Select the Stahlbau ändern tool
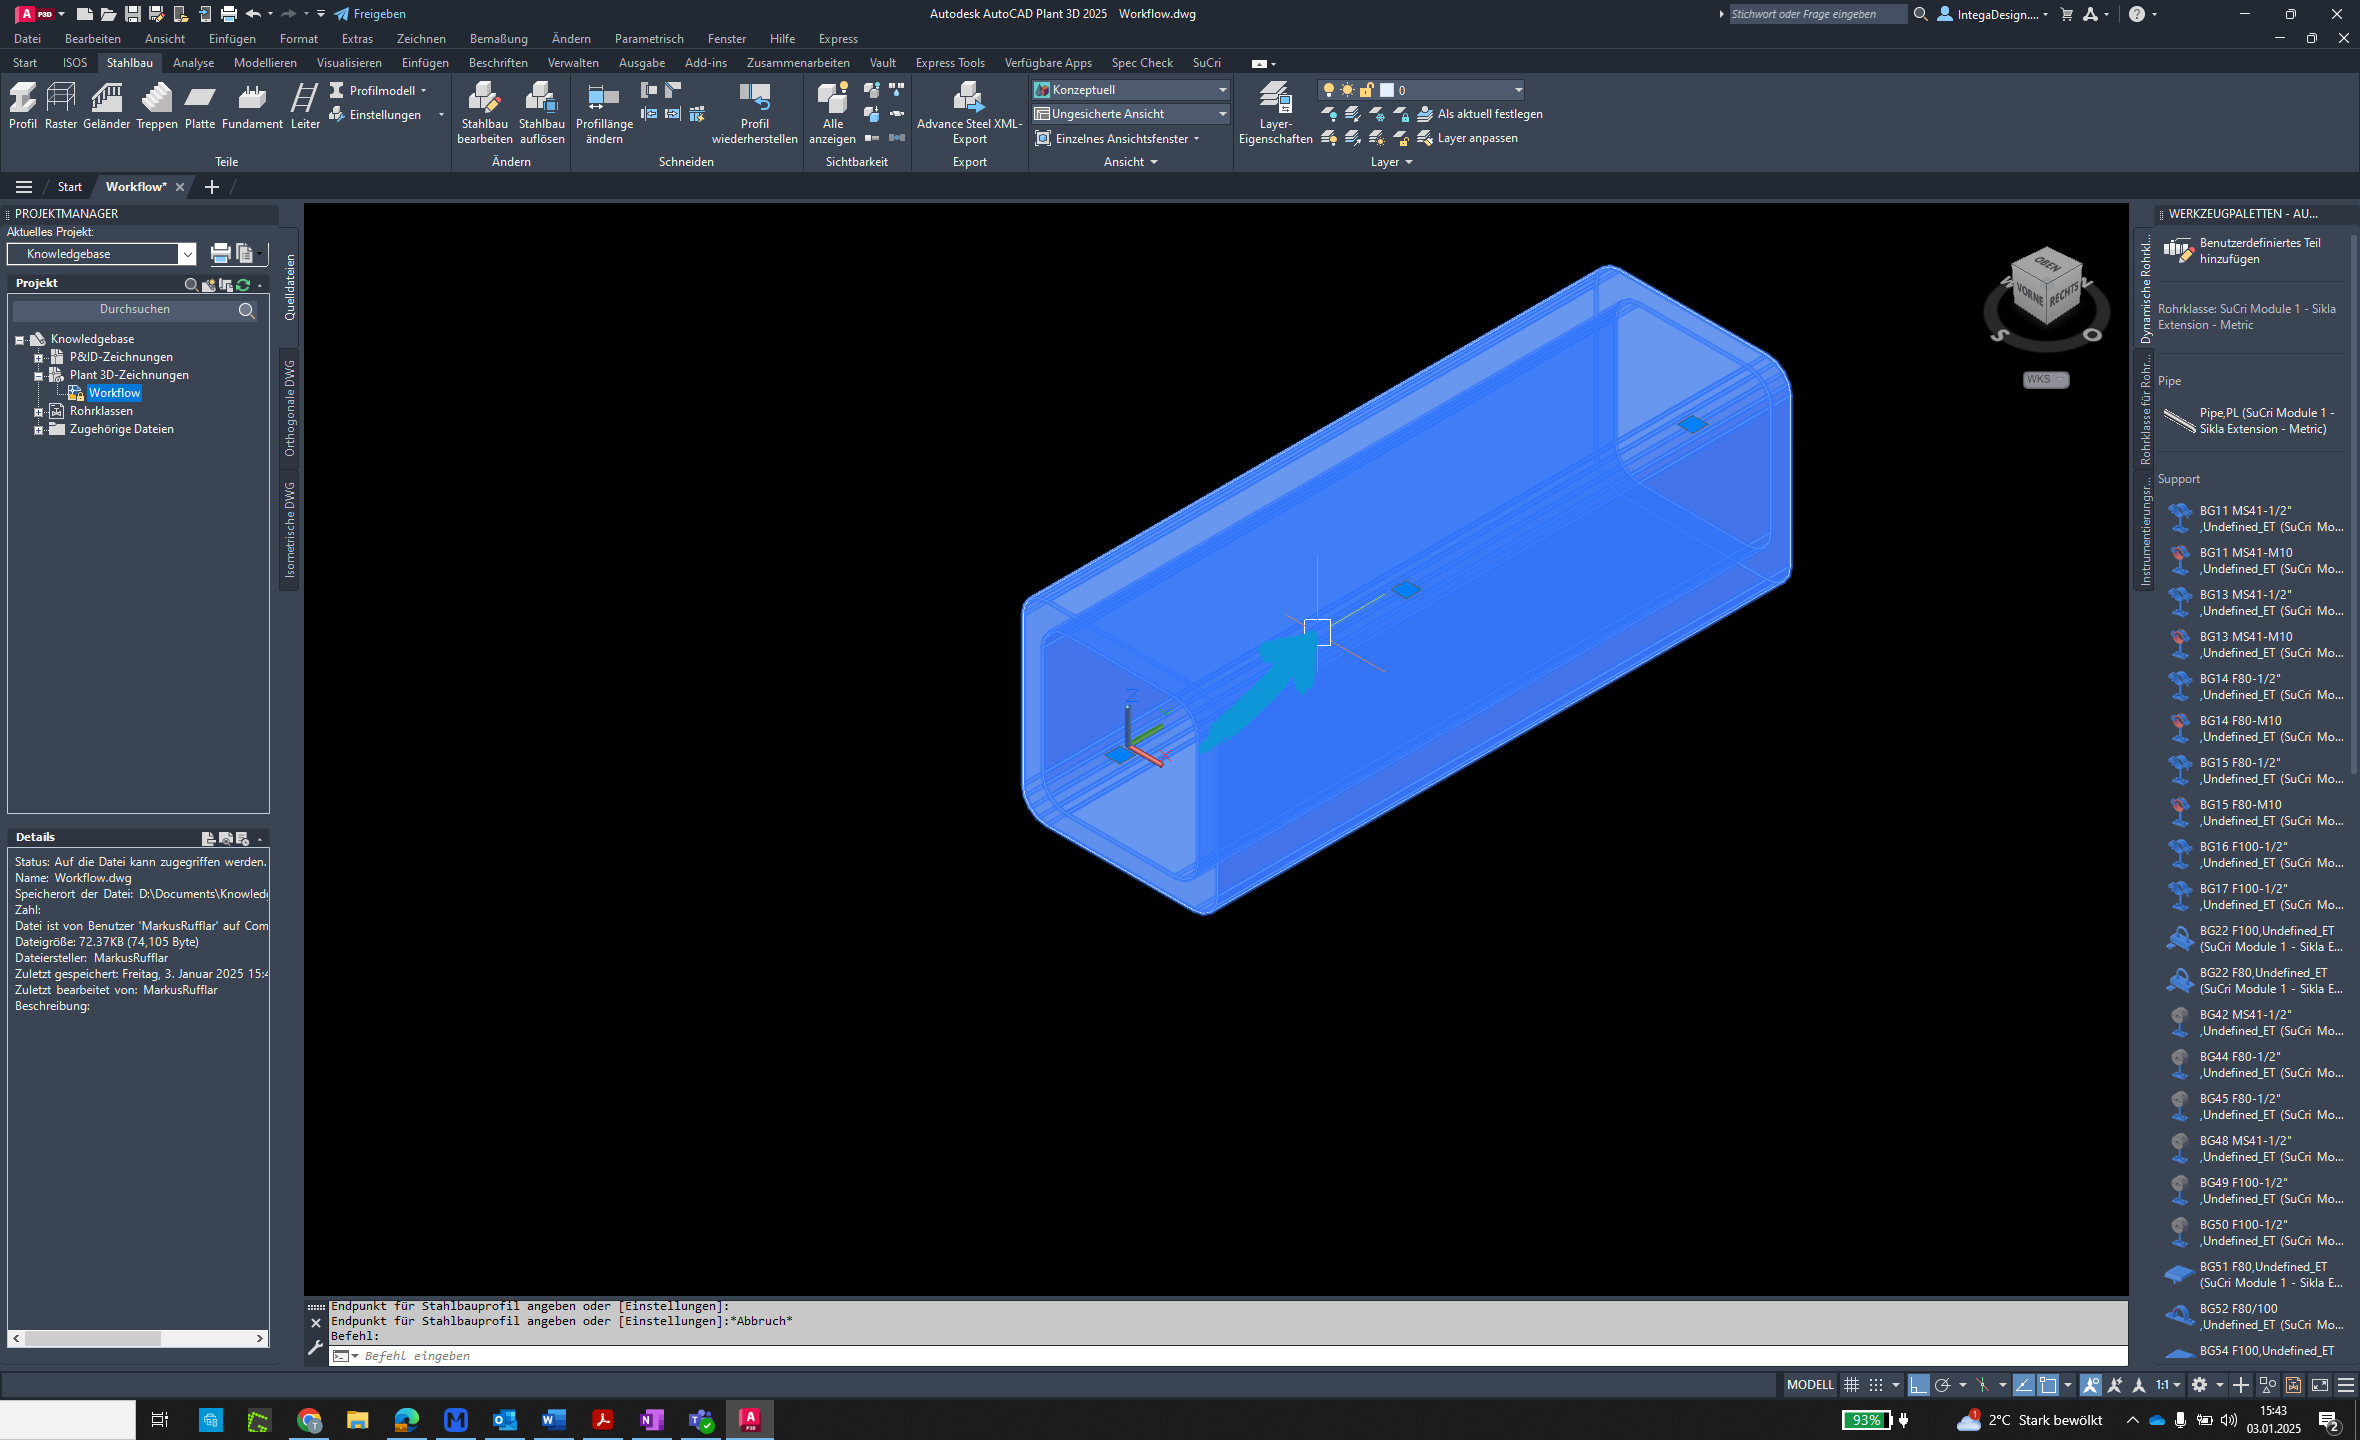The image size is (2360, 1440). 480,113
